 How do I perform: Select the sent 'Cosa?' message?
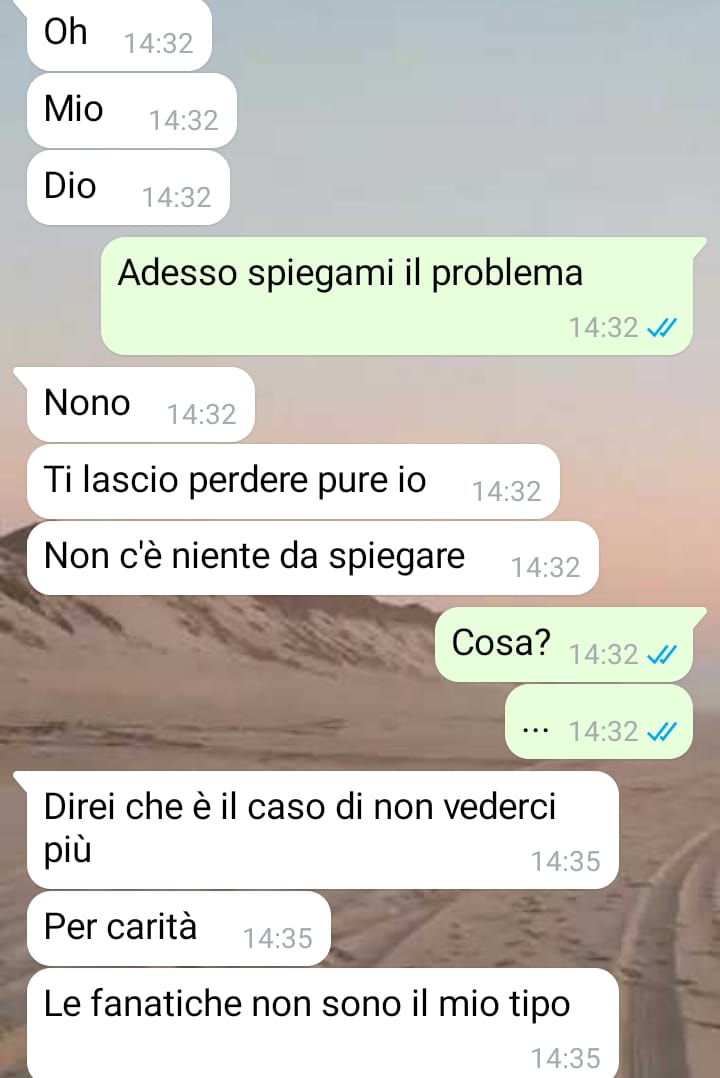pos(566,645)
